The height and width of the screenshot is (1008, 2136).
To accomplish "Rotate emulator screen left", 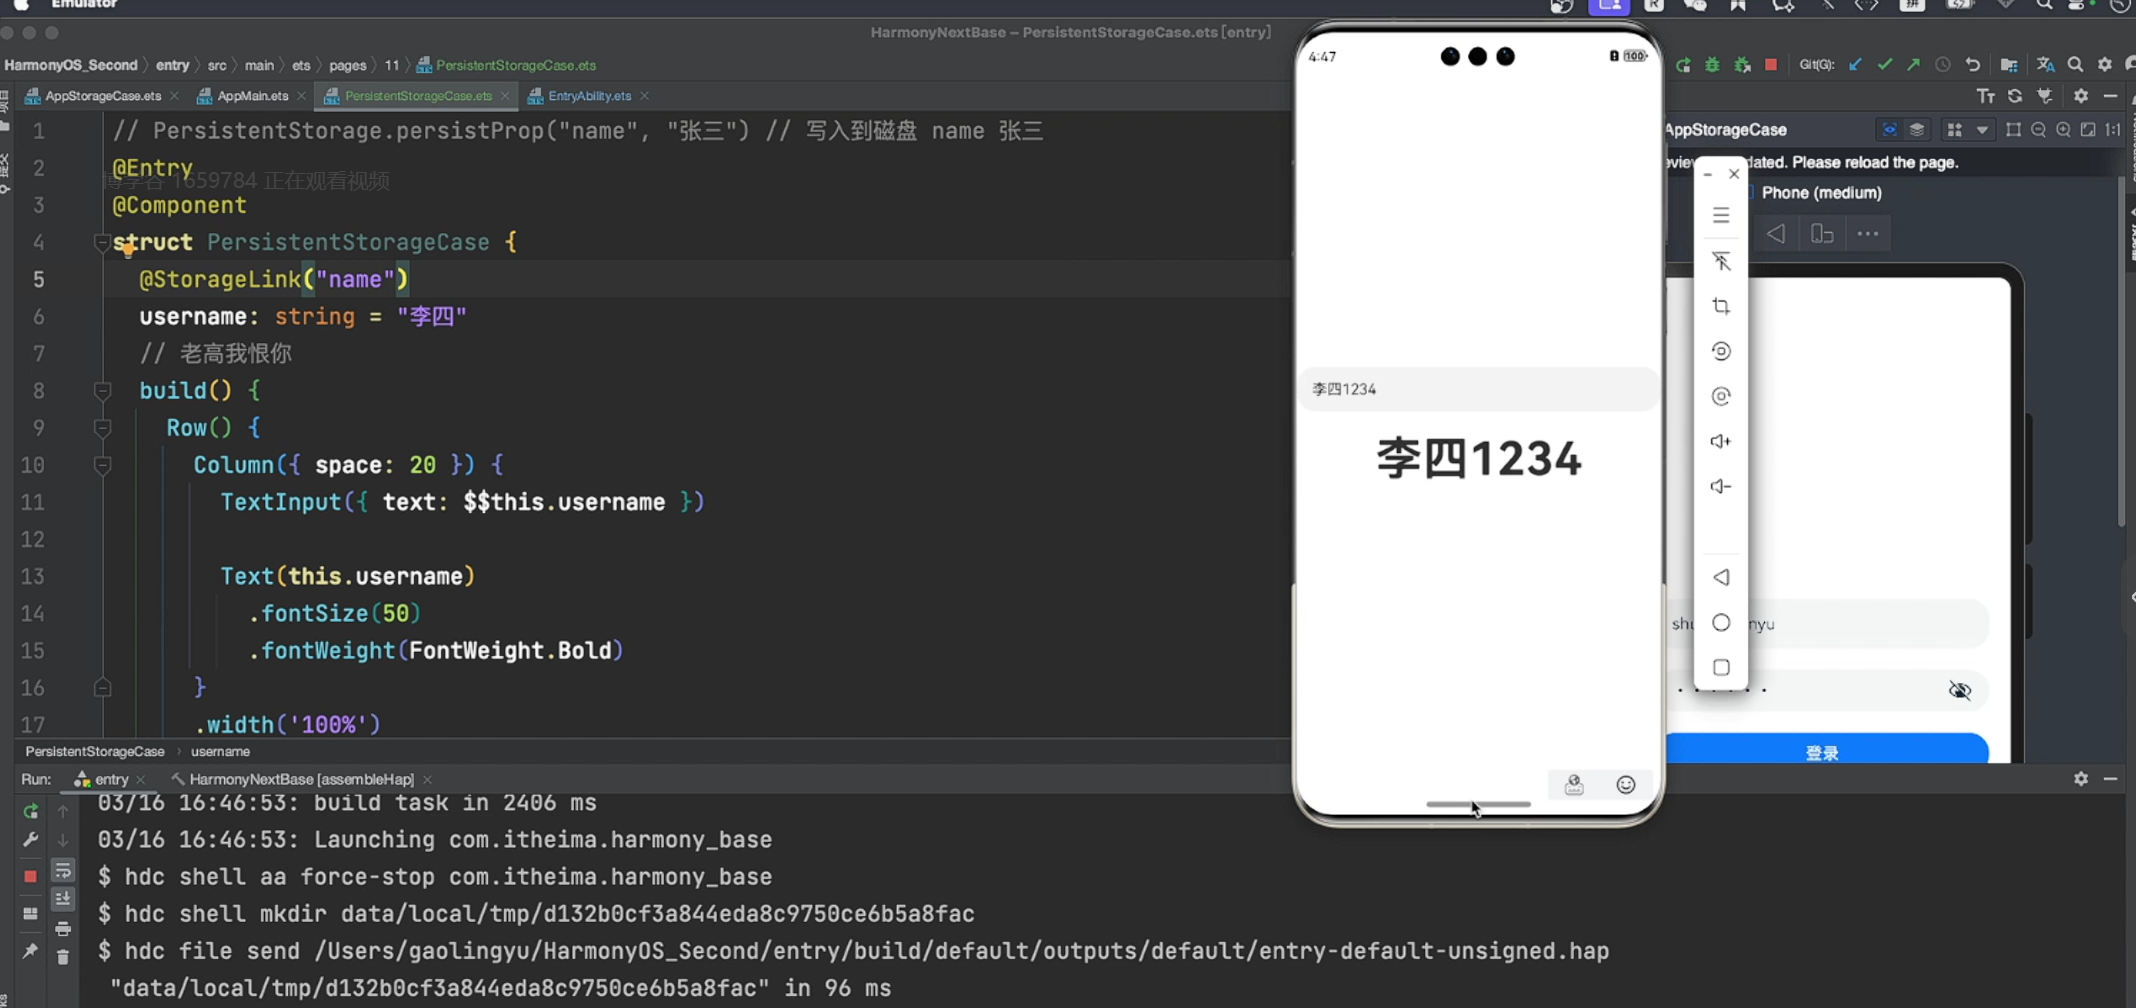I will pyautogui.click(x=1721, y=351).
